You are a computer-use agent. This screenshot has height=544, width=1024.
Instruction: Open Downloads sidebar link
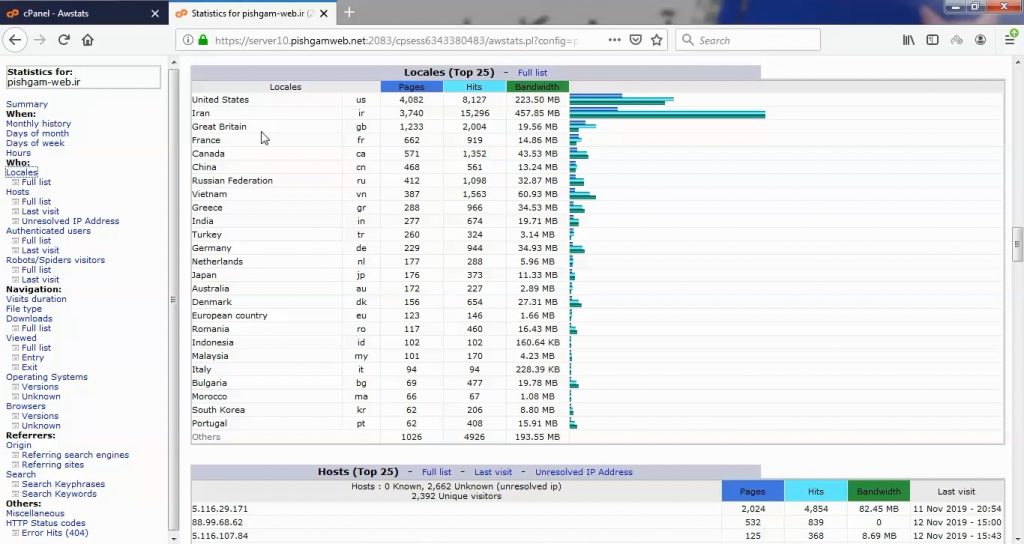pos(29,319)
